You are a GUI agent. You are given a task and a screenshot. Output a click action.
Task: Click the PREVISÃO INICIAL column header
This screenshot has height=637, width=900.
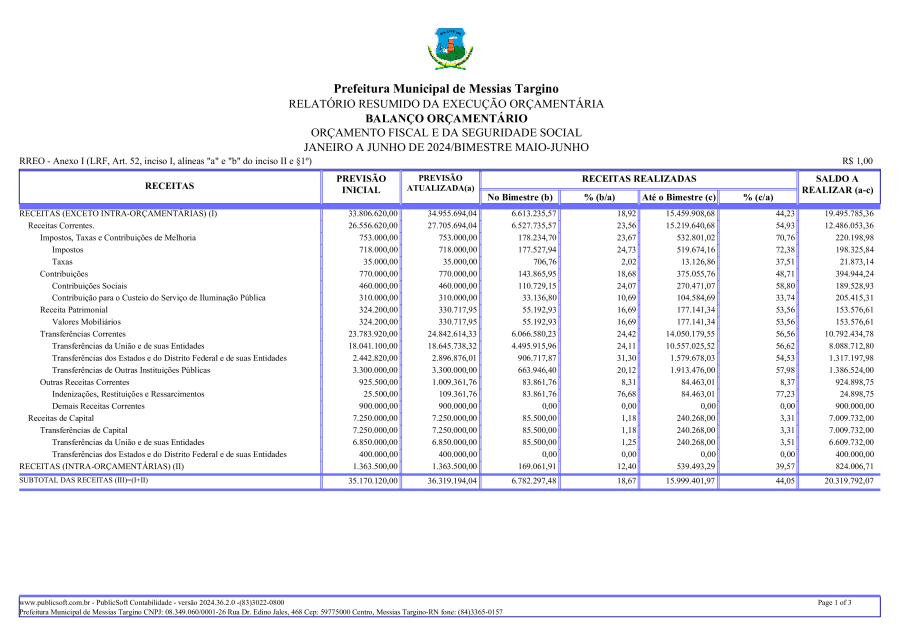[361, 184]
